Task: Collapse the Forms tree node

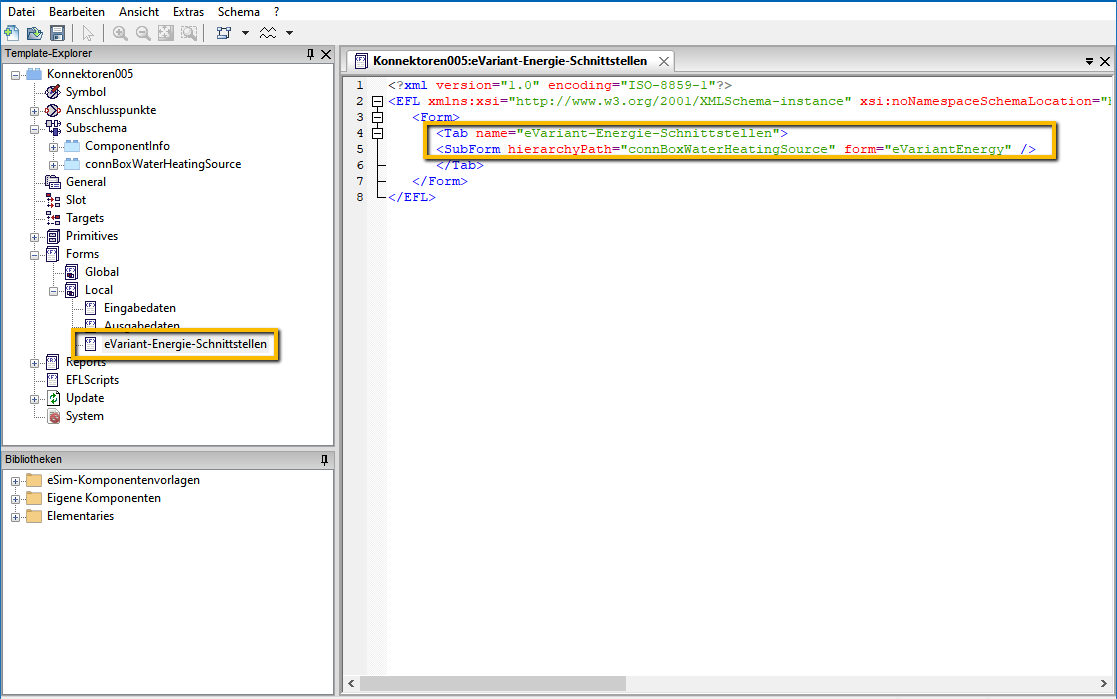Action: click(x=34, y=255)
